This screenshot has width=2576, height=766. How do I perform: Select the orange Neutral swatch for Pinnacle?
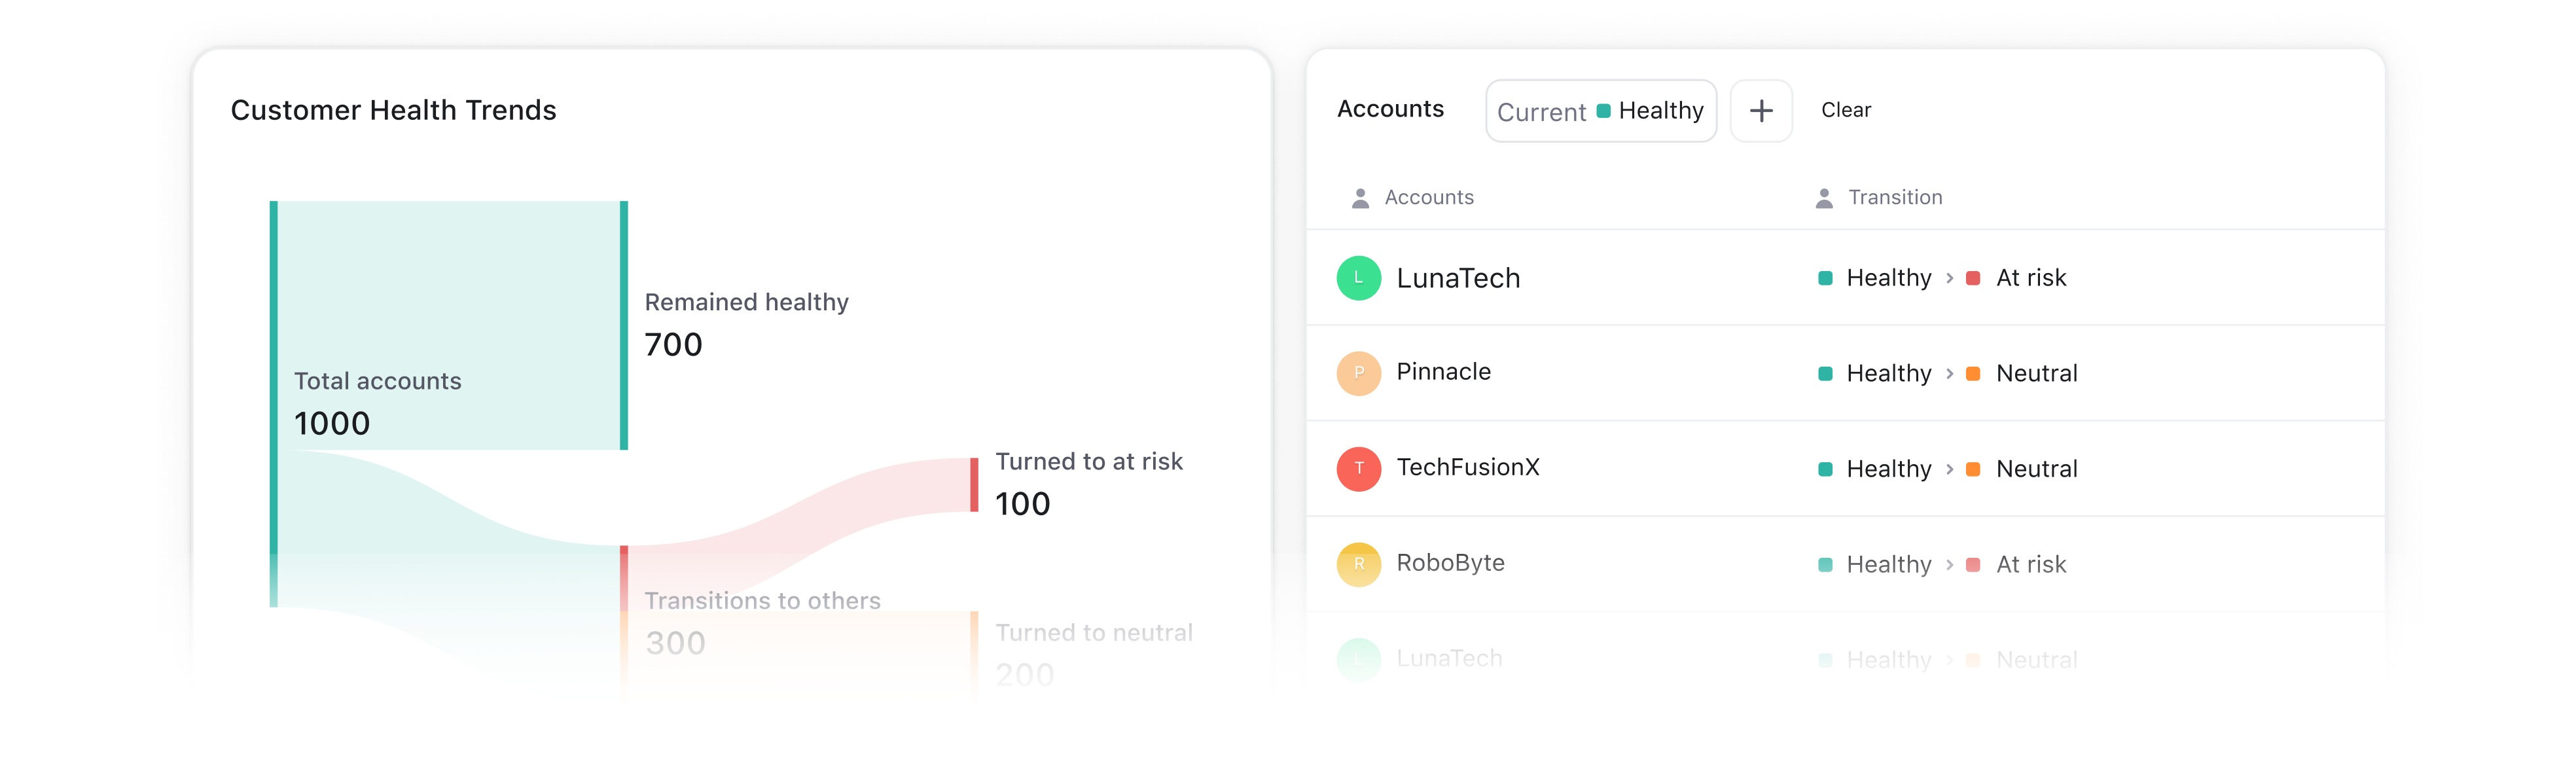(x=1972, y=373)
